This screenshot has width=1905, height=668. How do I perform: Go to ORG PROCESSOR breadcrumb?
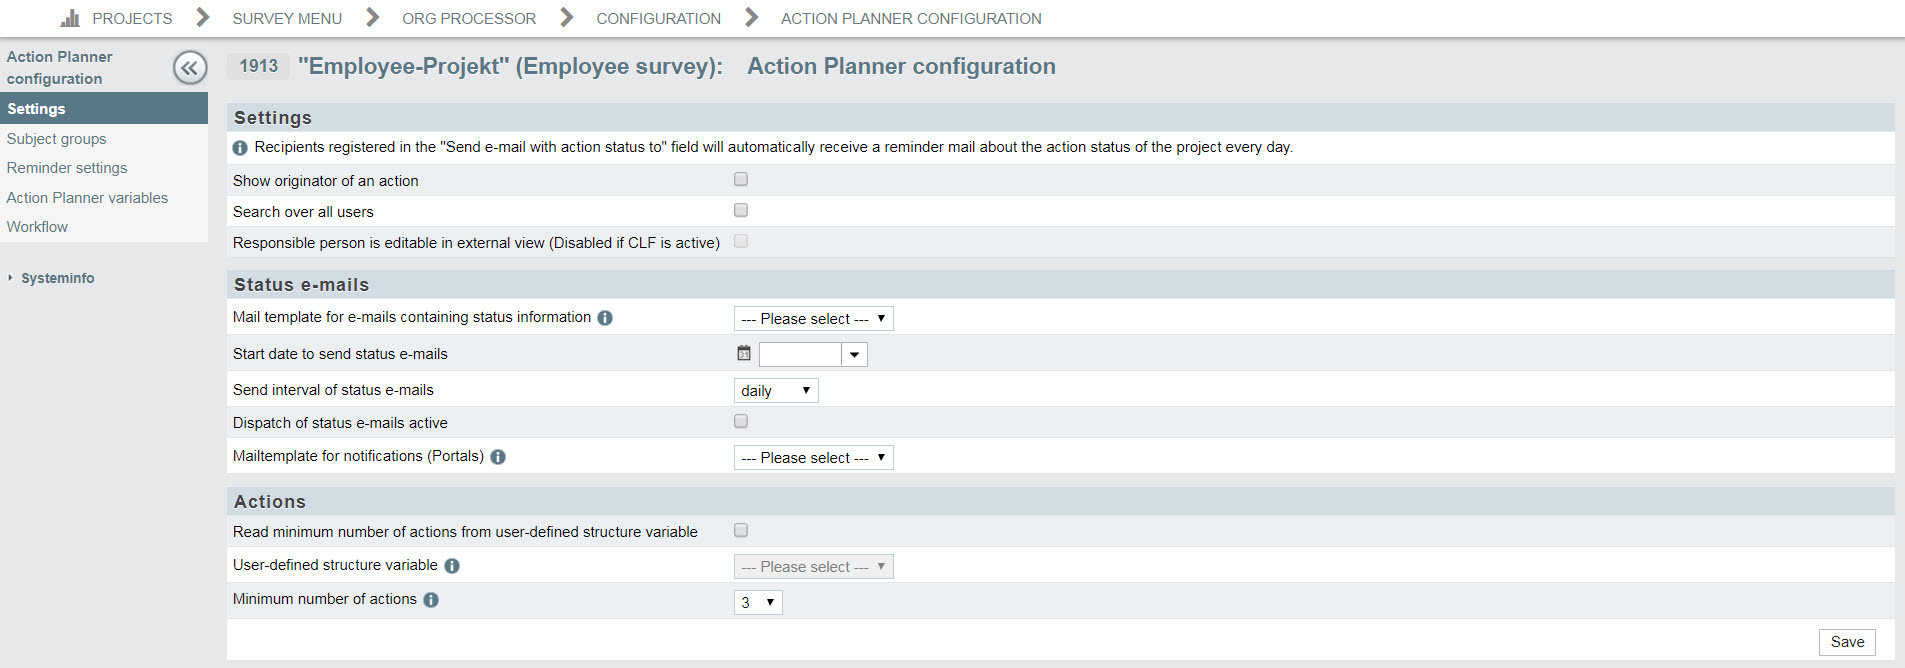pos(469,19)
